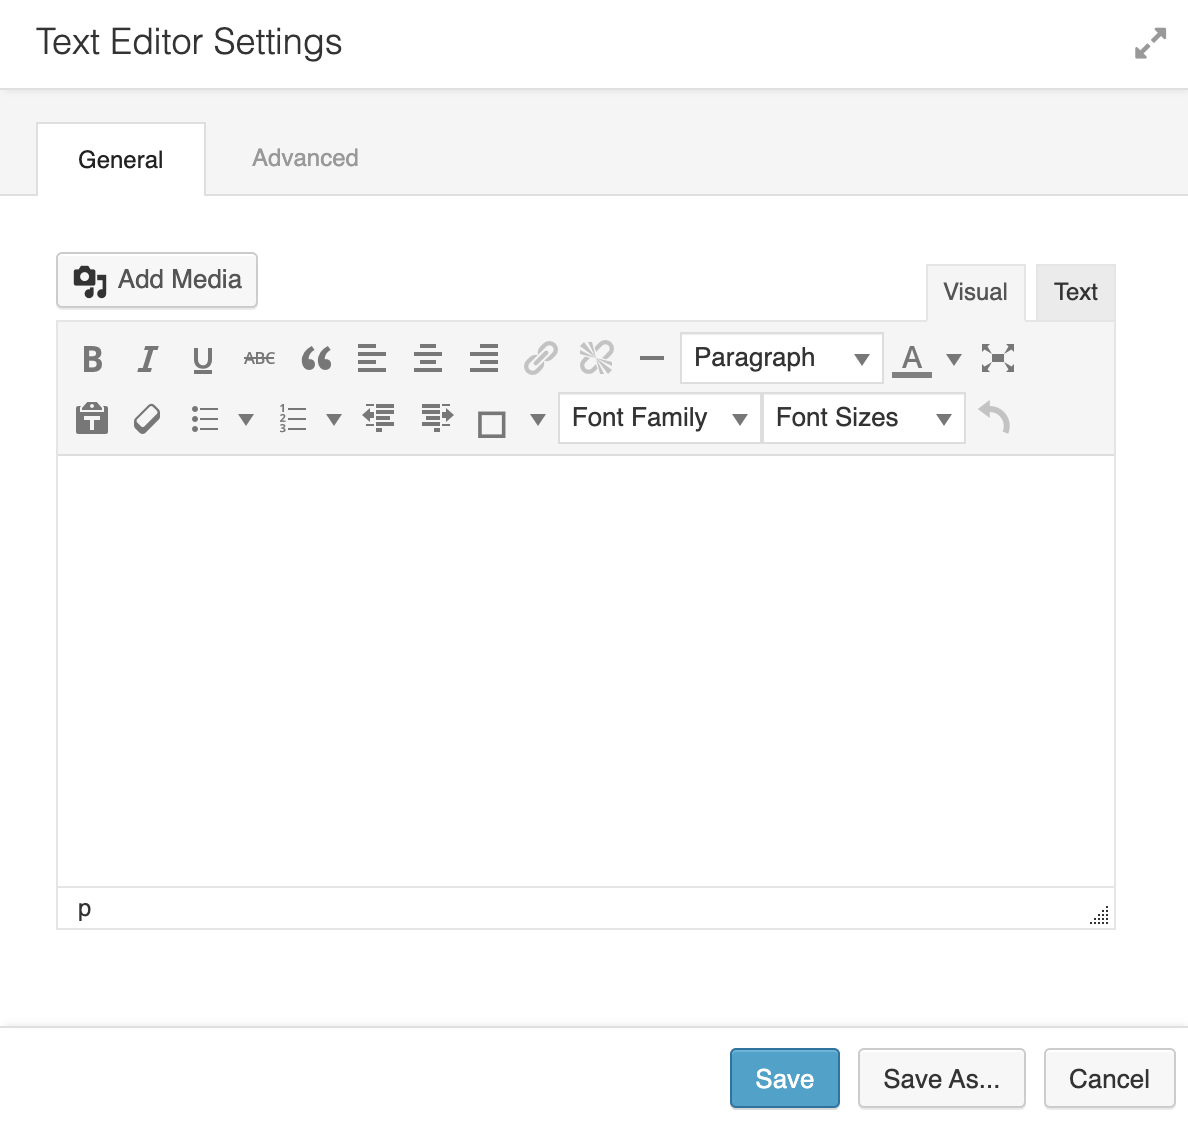Click the Save As... button
Viewport: 1188px width, 1122px height.
941,1078
